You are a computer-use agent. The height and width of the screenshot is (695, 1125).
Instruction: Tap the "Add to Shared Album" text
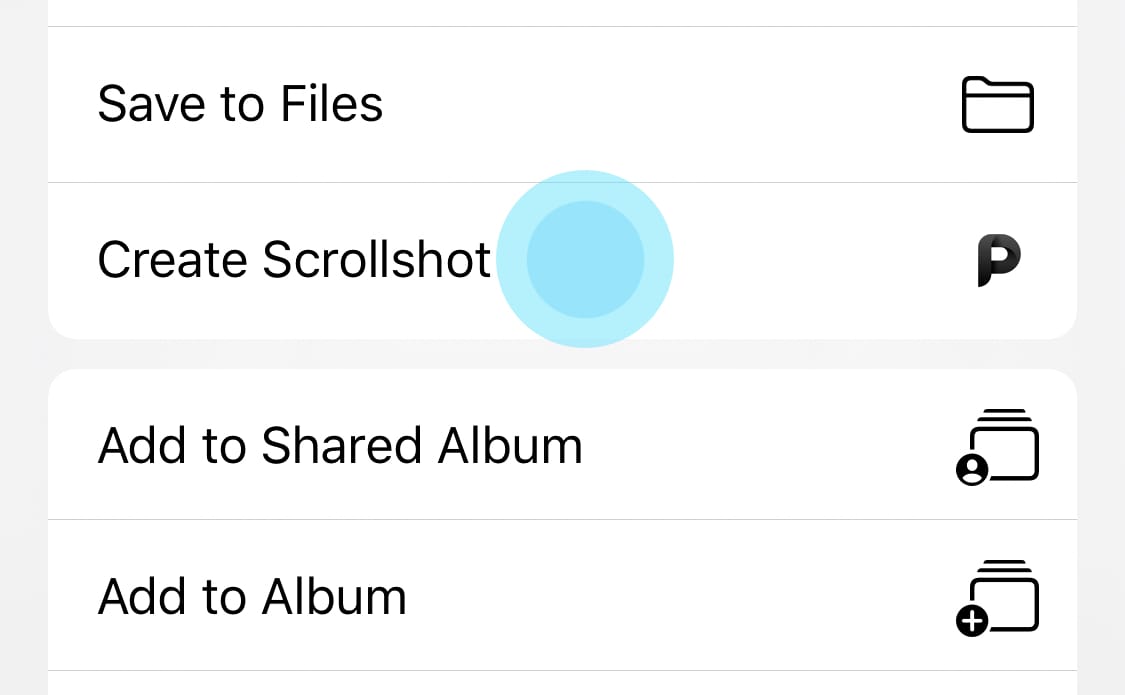pos(340,446)
